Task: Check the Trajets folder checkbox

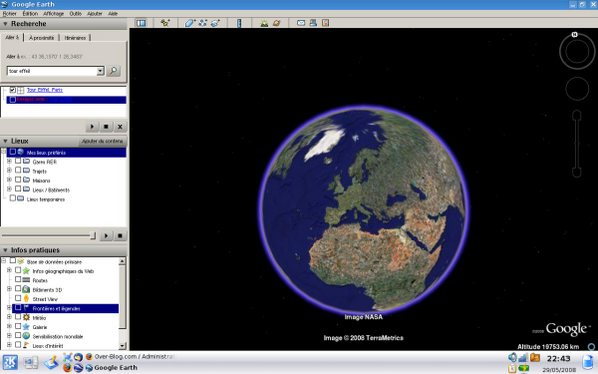Action: 18,170
